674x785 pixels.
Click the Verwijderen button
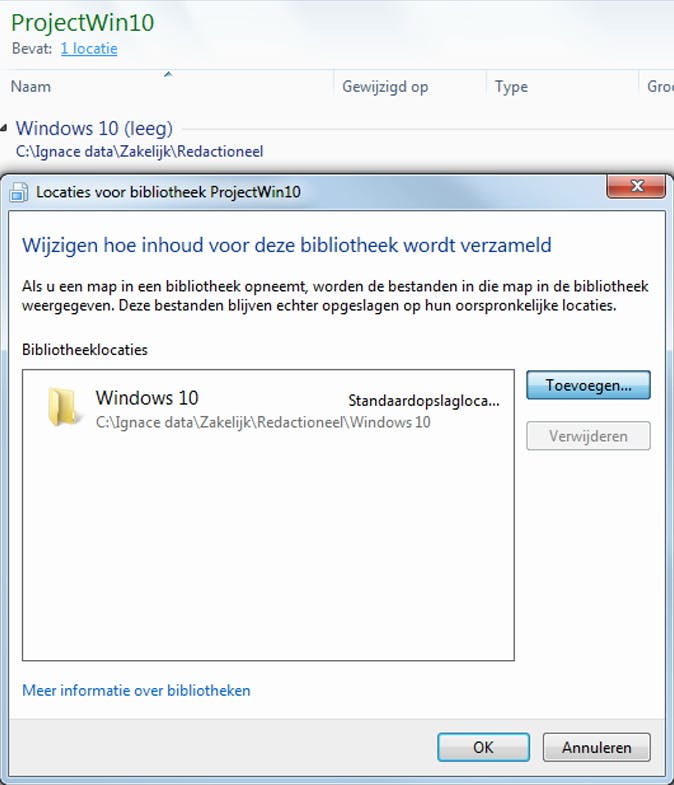(x=588, y=436)
